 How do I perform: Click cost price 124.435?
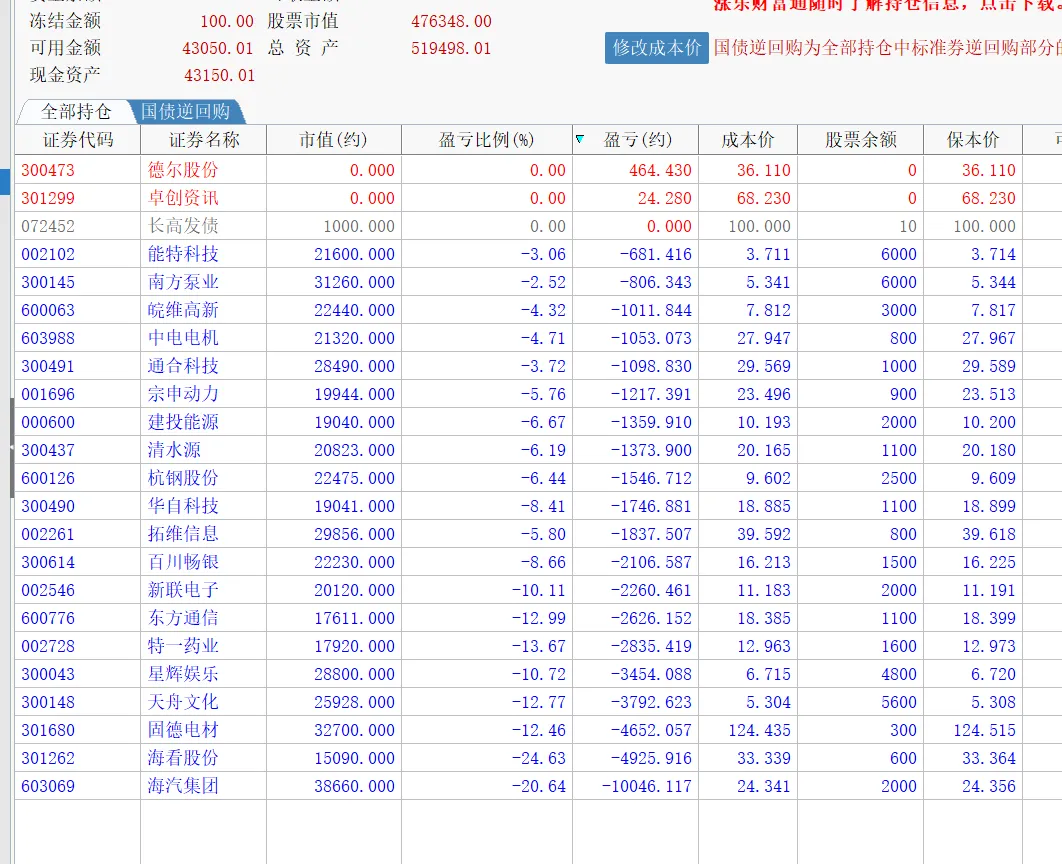(x=759, y=731)
